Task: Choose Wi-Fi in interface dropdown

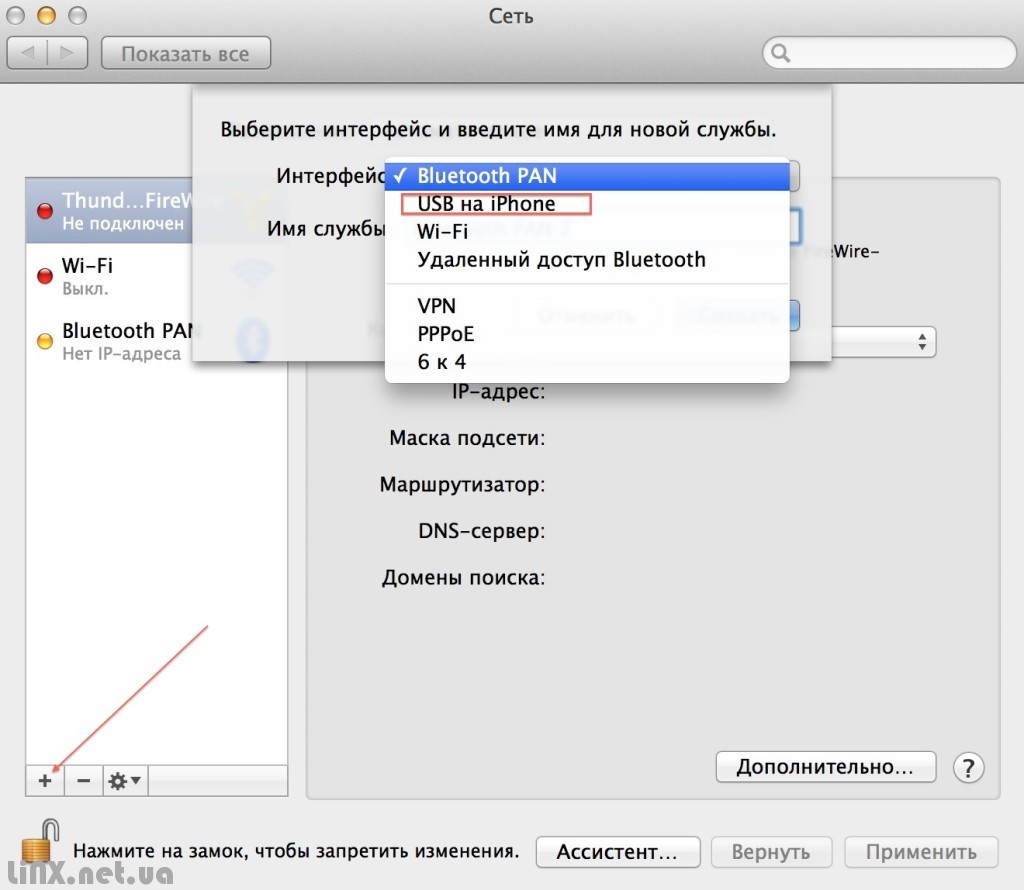Action: coord(587,231)
